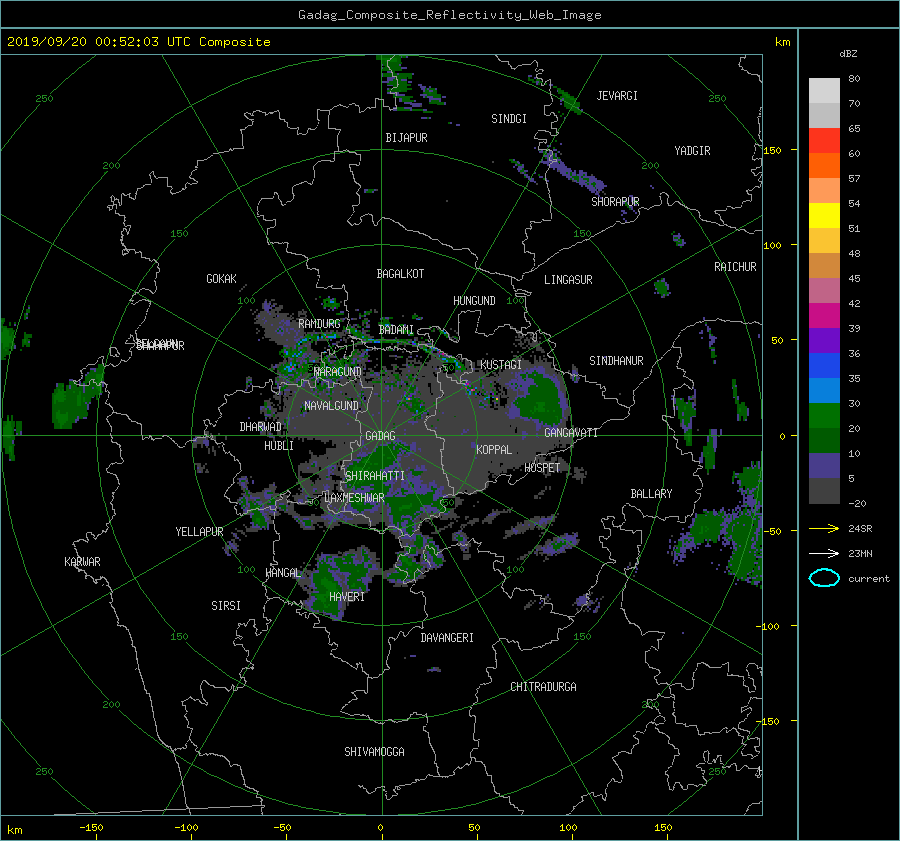
Task: Click the LAXMESHWAR city label
Action: (x=354, y=498)
